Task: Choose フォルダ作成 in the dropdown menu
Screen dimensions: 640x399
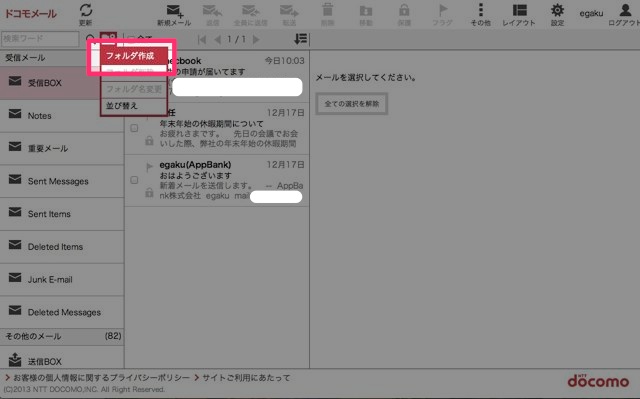Action: (x=134, y=55)
